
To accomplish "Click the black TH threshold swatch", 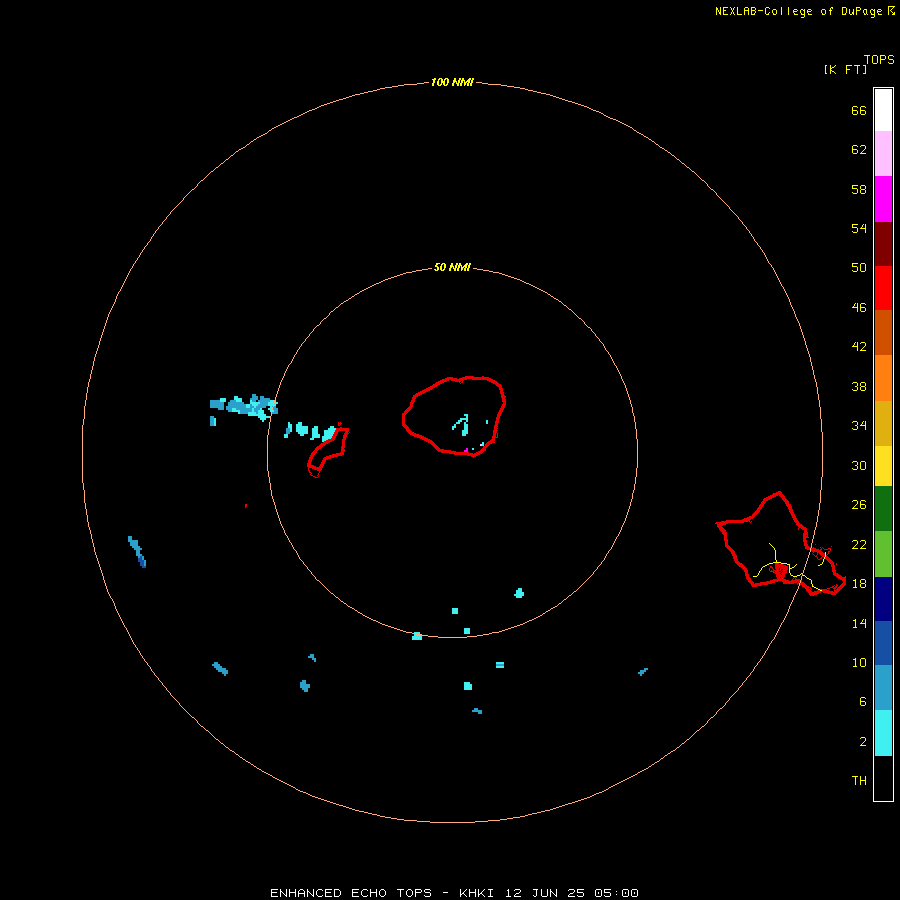I will point(883,778).
